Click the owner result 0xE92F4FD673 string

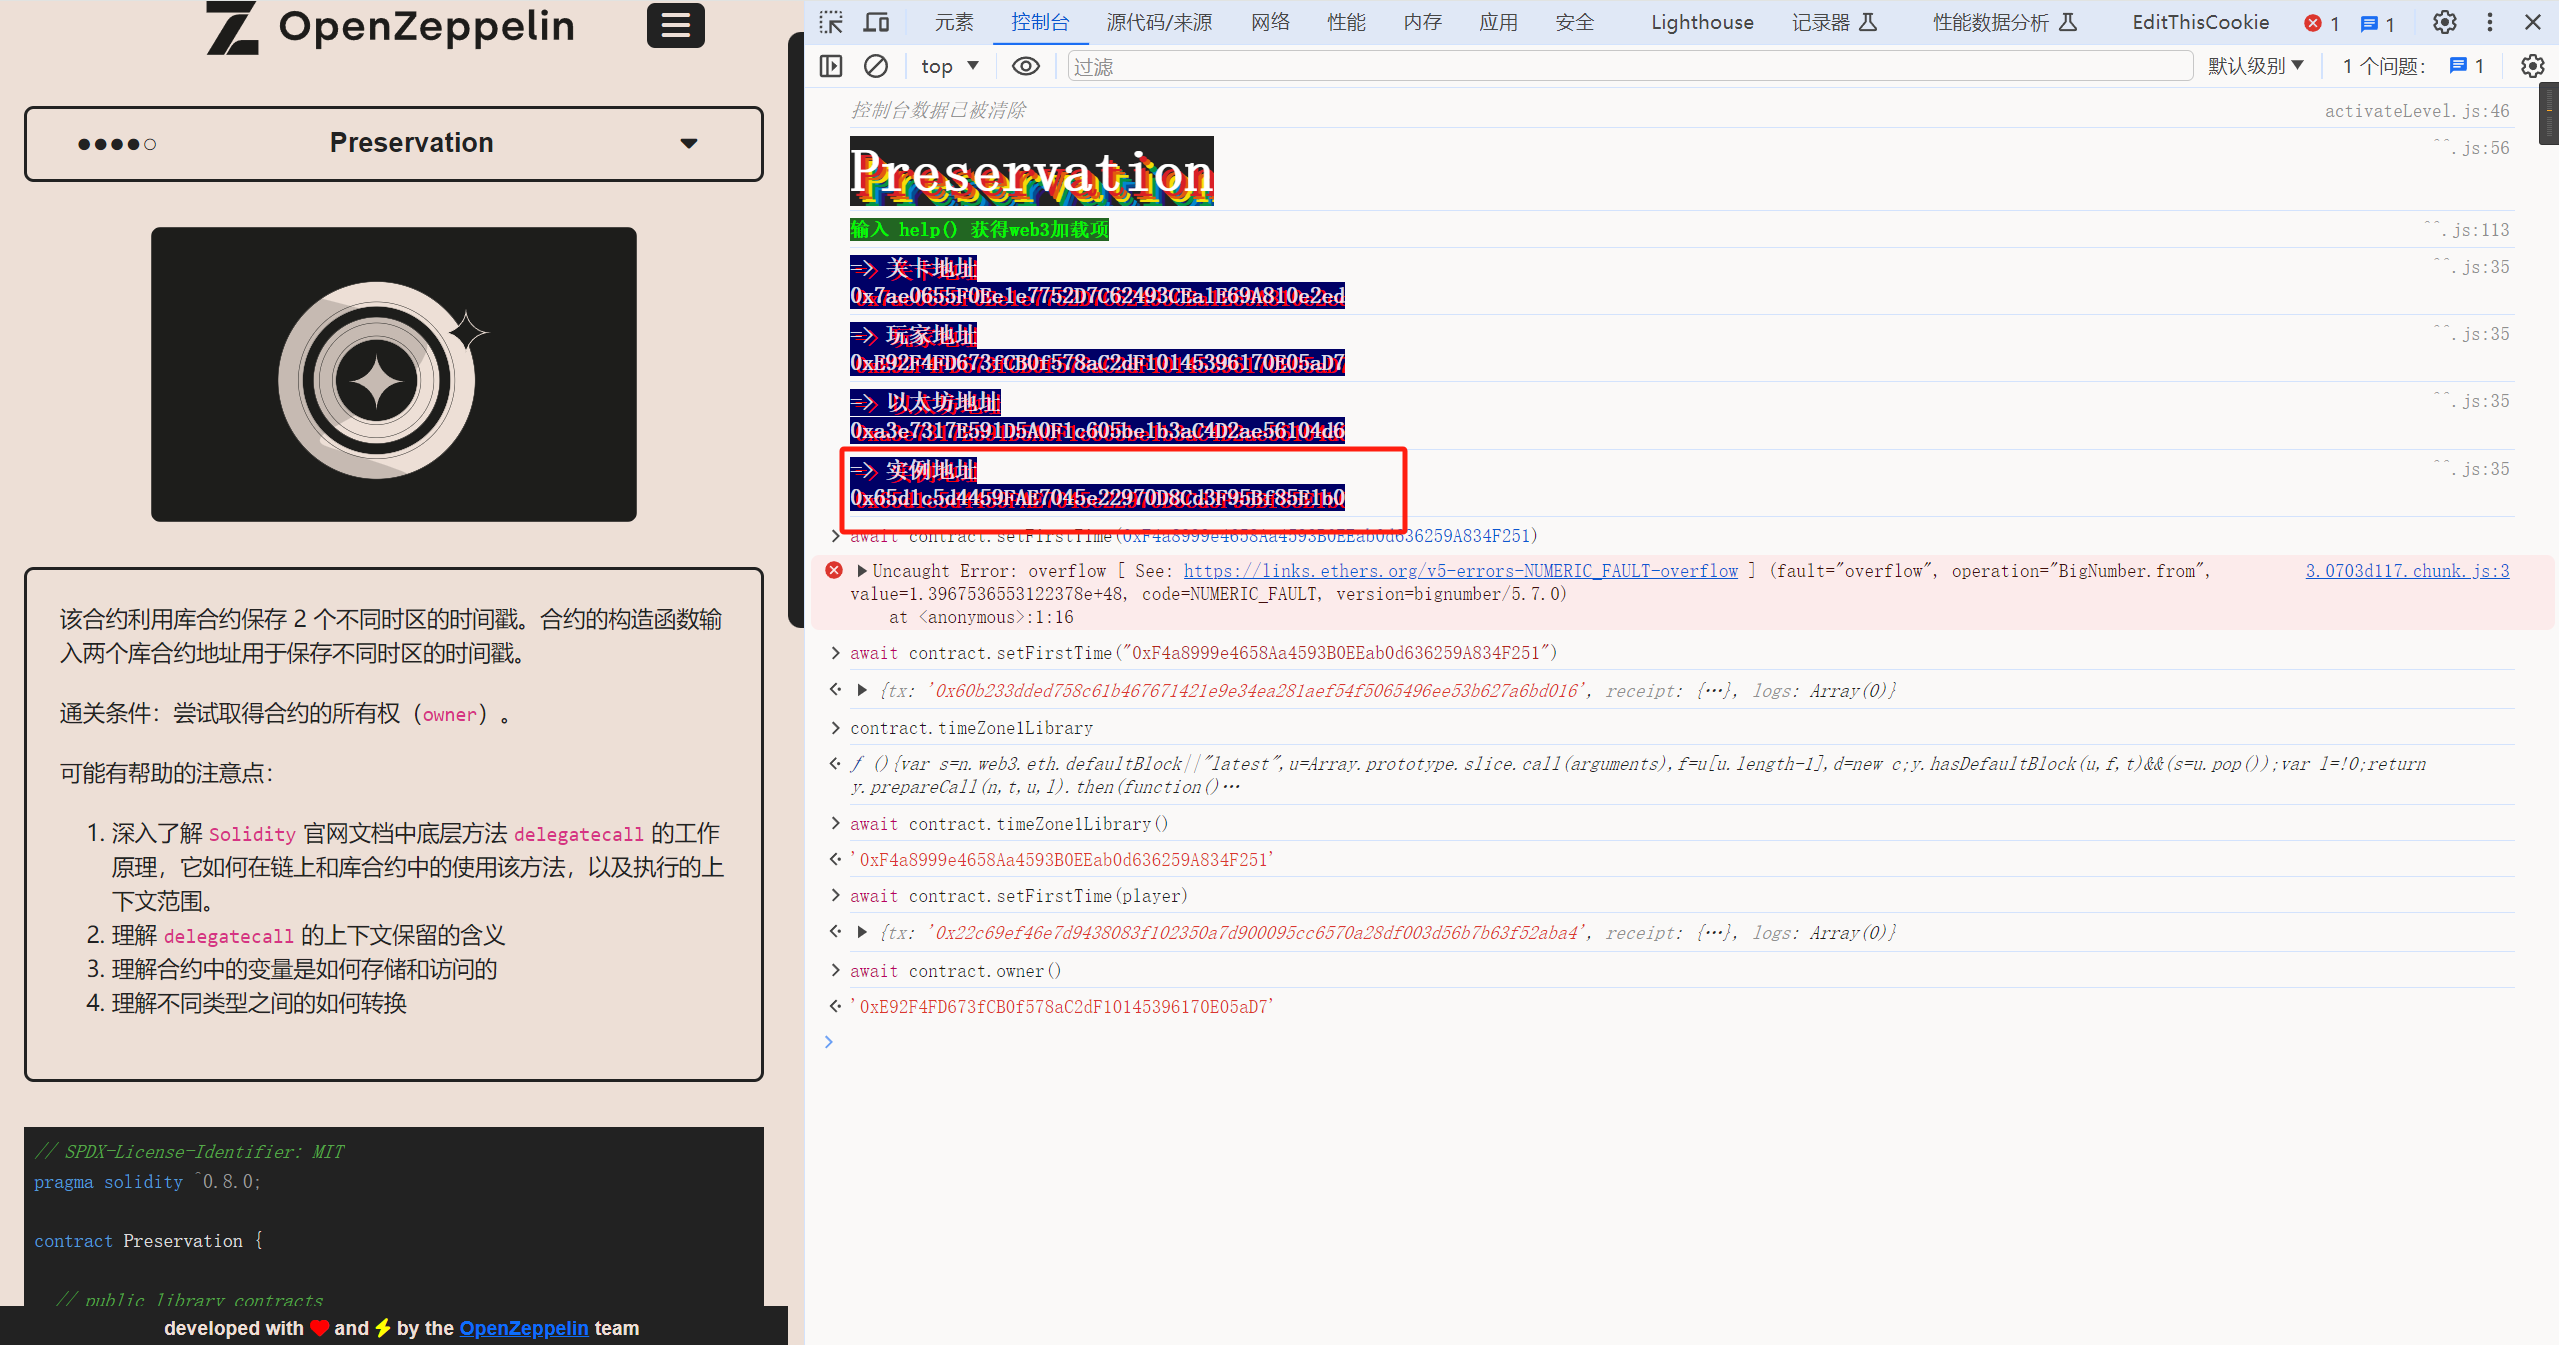[x=1062, y=1007]
